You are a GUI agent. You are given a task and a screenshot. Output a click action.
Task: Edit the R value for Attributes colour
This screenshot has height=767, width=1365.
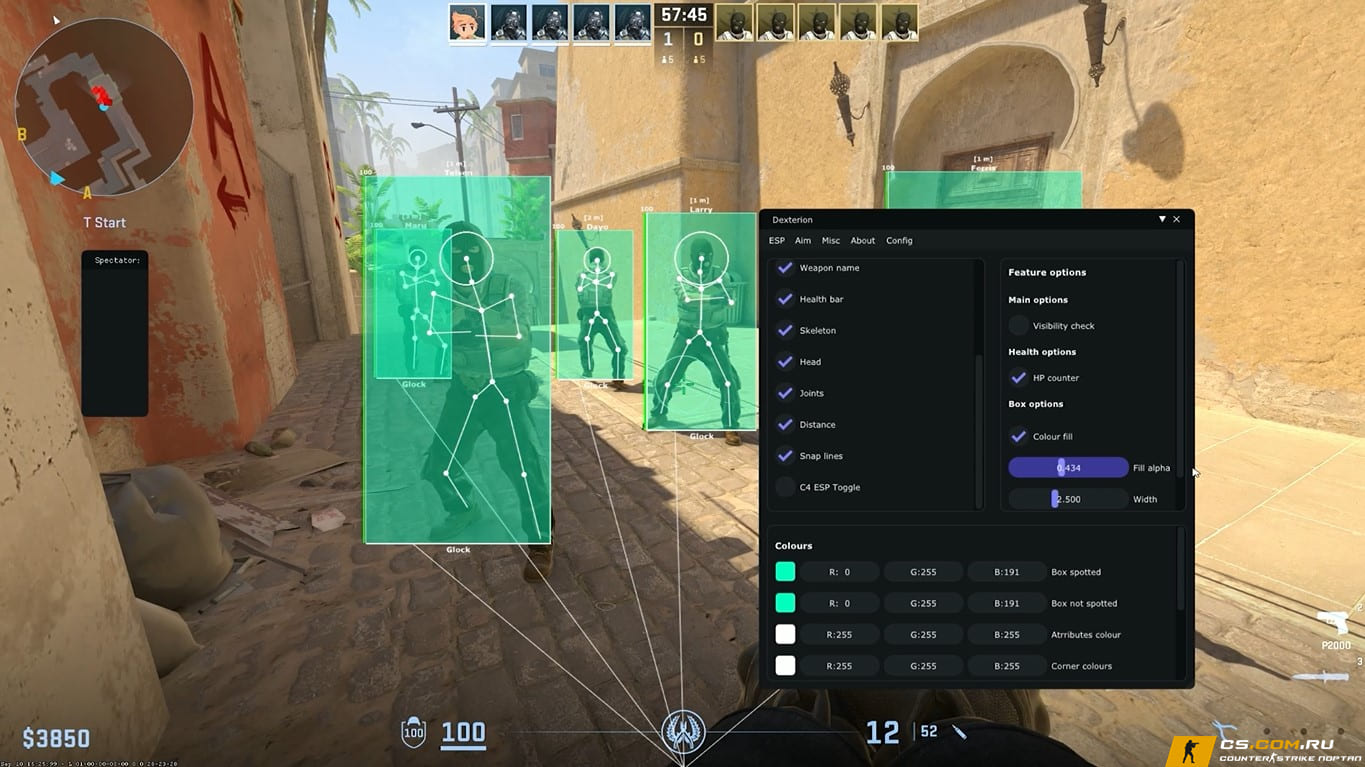(840, 635)
